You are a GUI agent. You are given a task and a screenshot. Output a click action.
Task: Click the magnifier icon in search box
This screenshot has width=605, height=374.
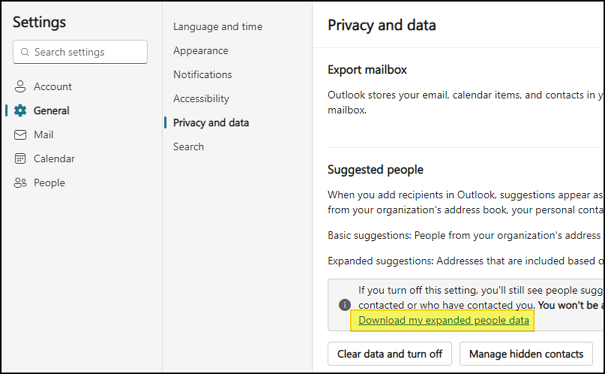tap(25, 52)
